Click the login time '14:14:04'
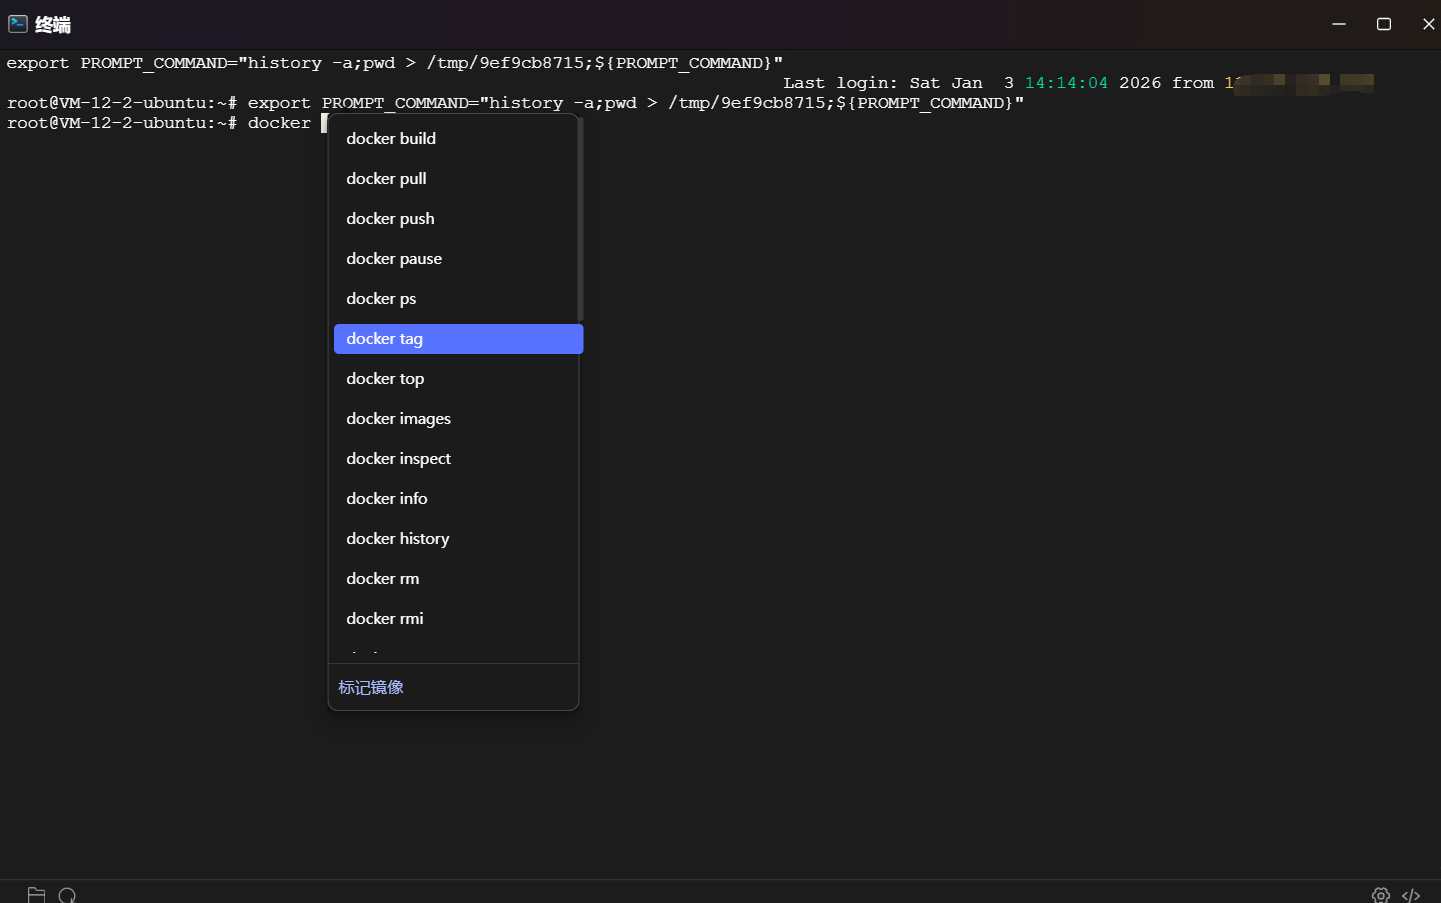1441x903 pixels. tap(1066, 83)
